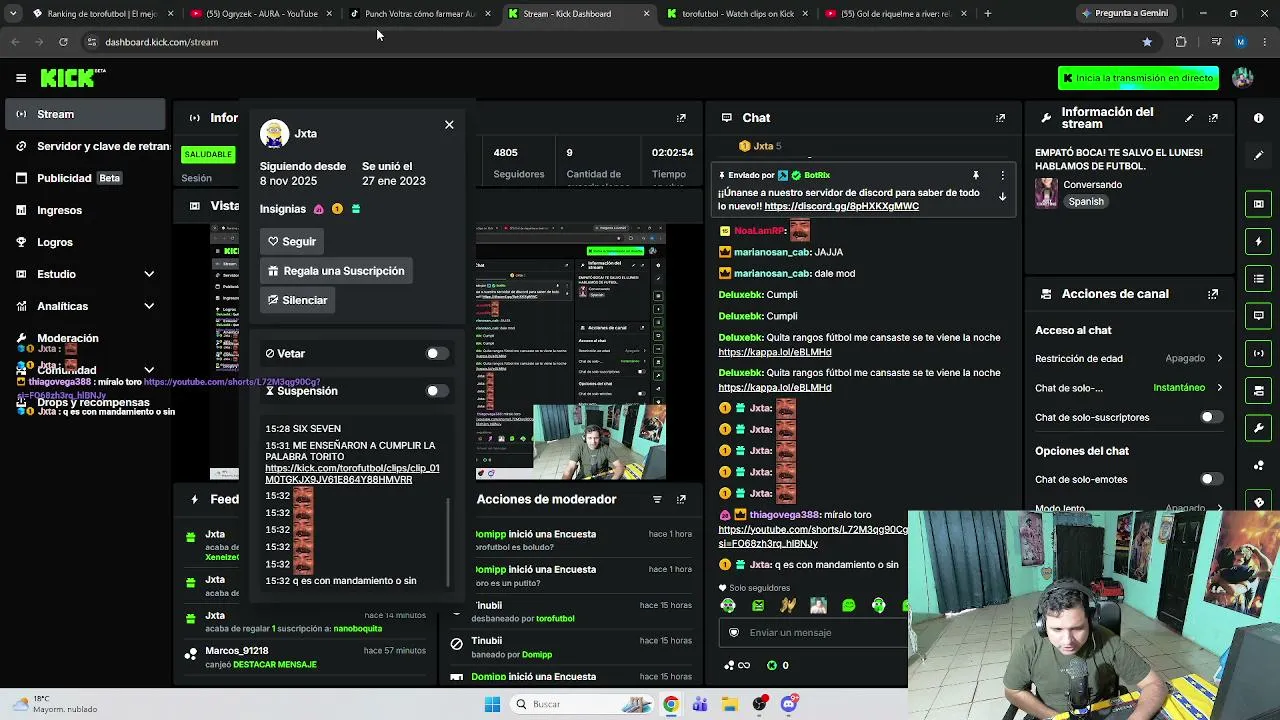Click the taskbar Buscar search box
This screenshot has width=1280, height=720.
pos(584,704)
